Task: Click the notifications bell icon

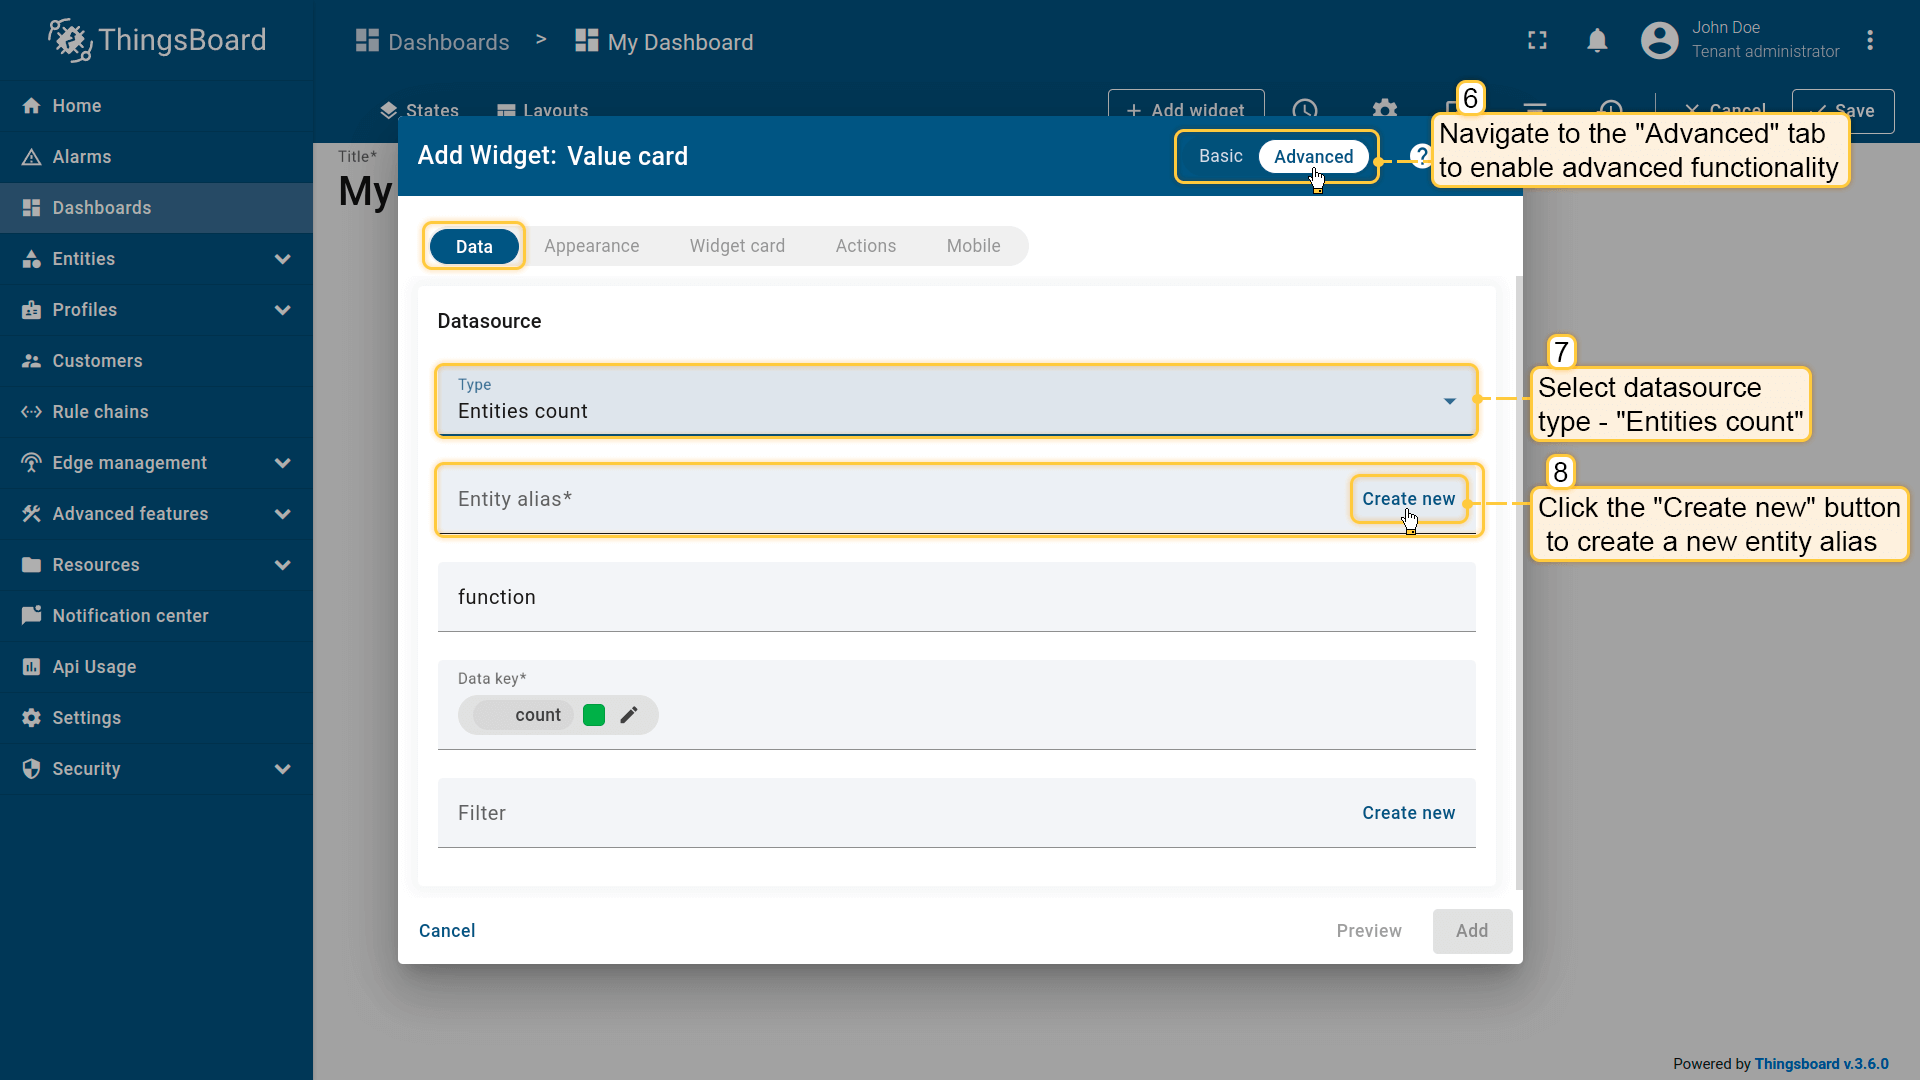Action: point(1597,41)
